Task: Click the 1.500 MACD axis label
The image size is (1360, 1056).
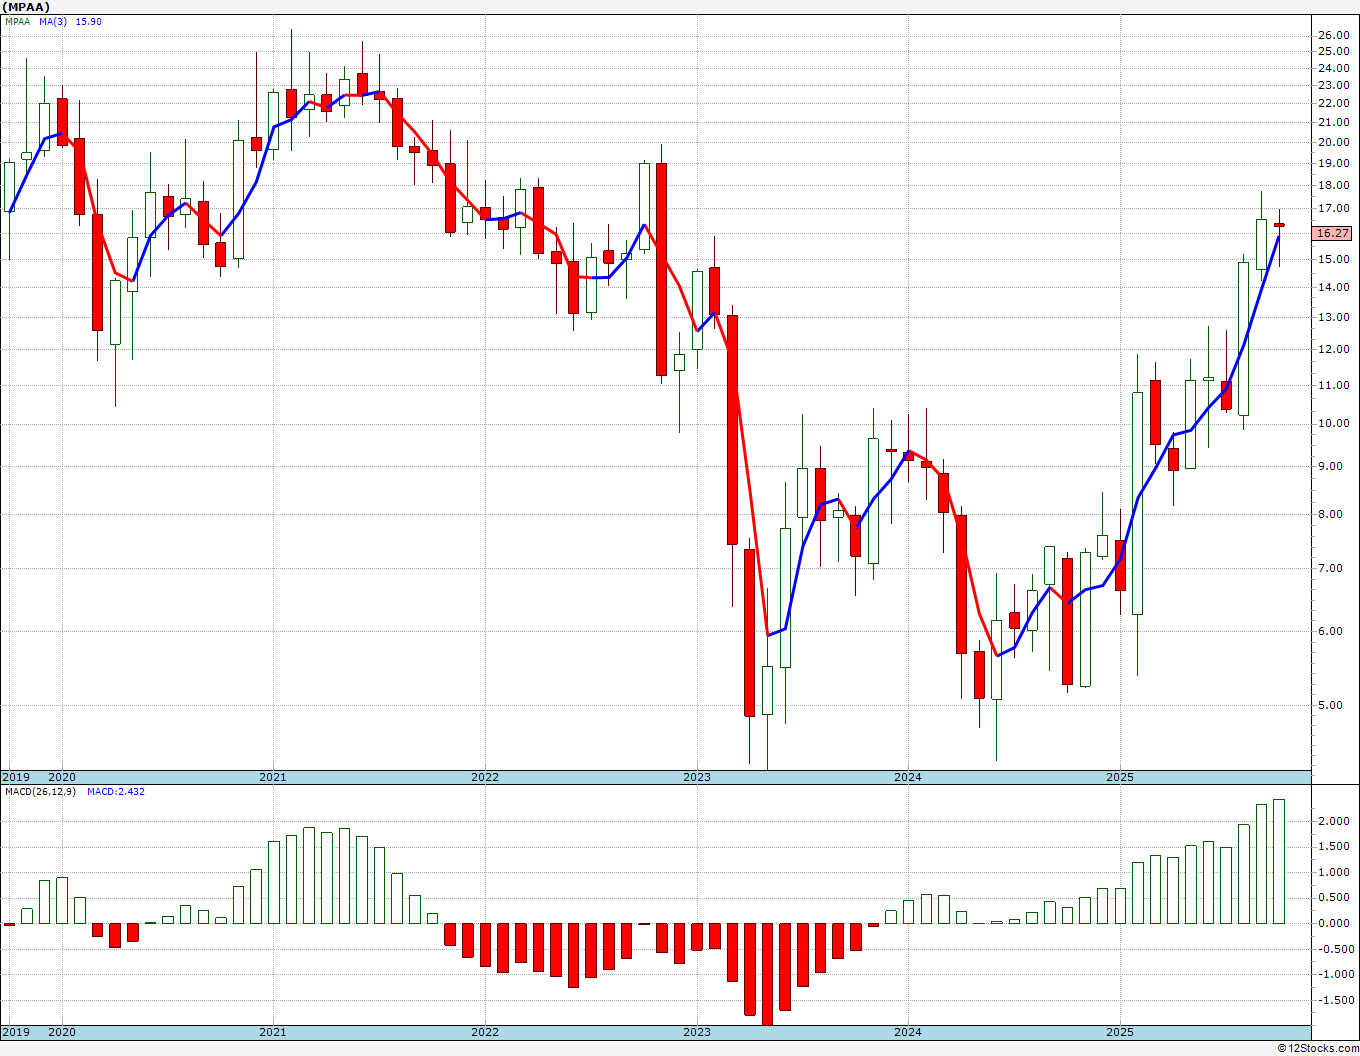Action: [x=1334, y=846]
